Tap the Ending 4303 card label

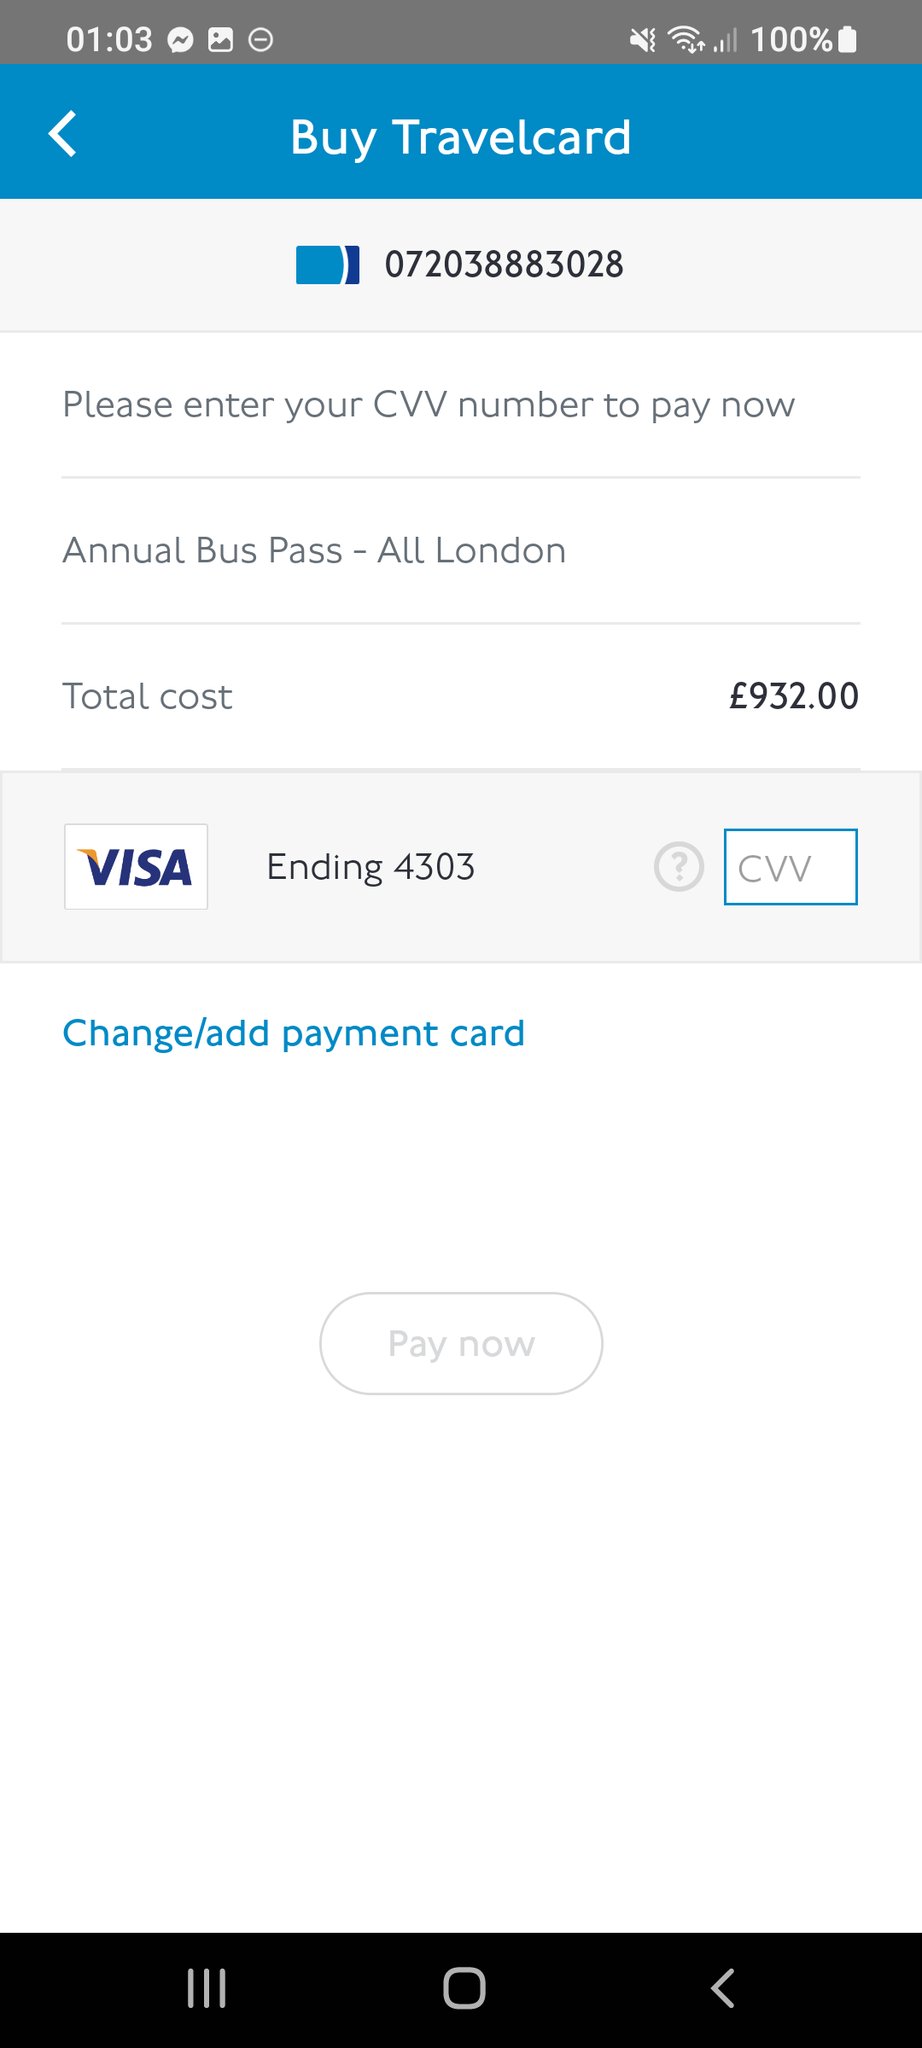click(370, 867)
